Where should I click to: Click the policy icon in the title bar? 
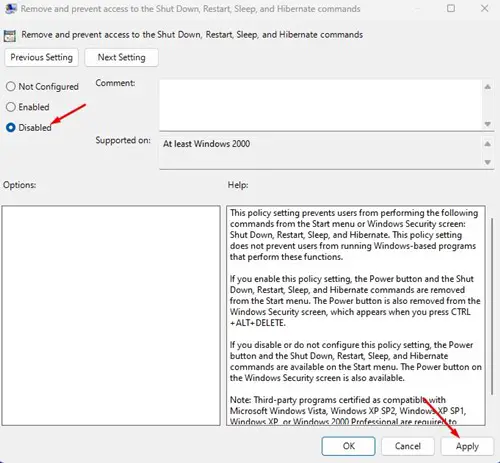coord(11,9)
